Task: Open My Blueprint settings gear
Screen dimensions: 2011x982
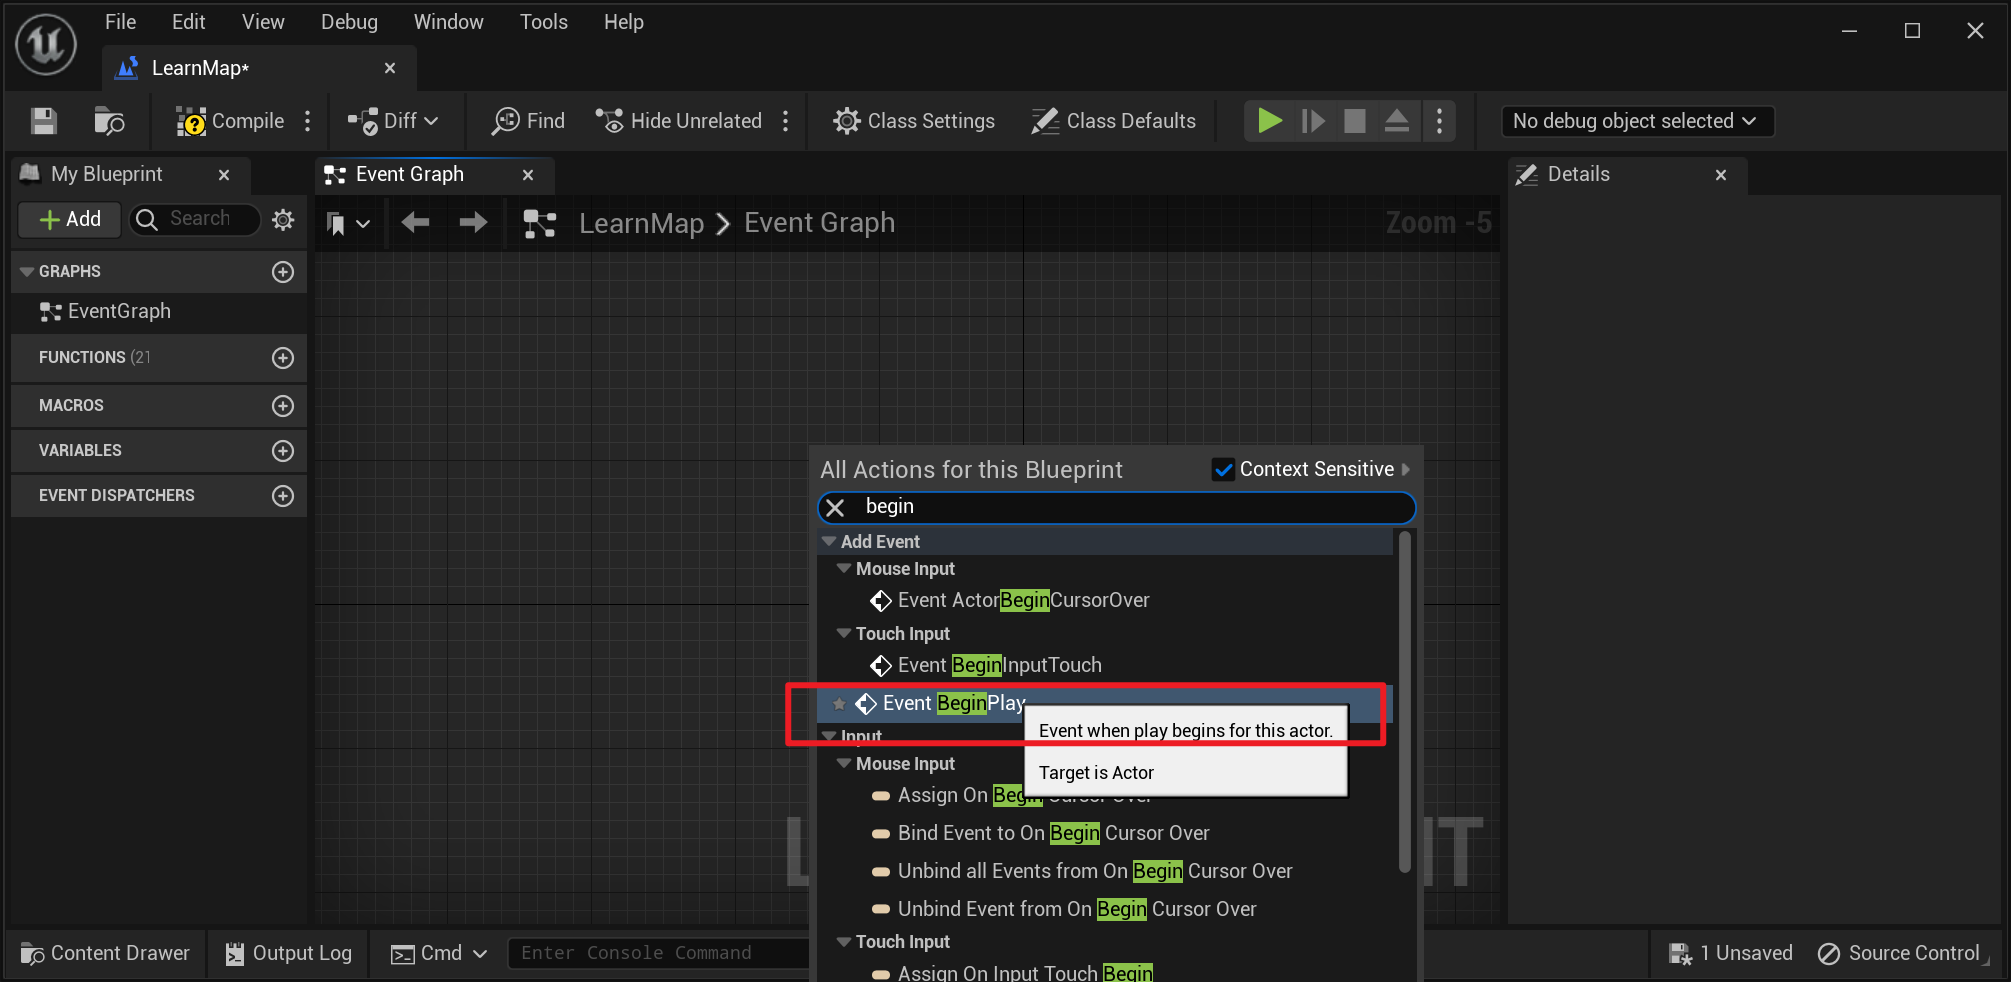Action: pos(283,219)
